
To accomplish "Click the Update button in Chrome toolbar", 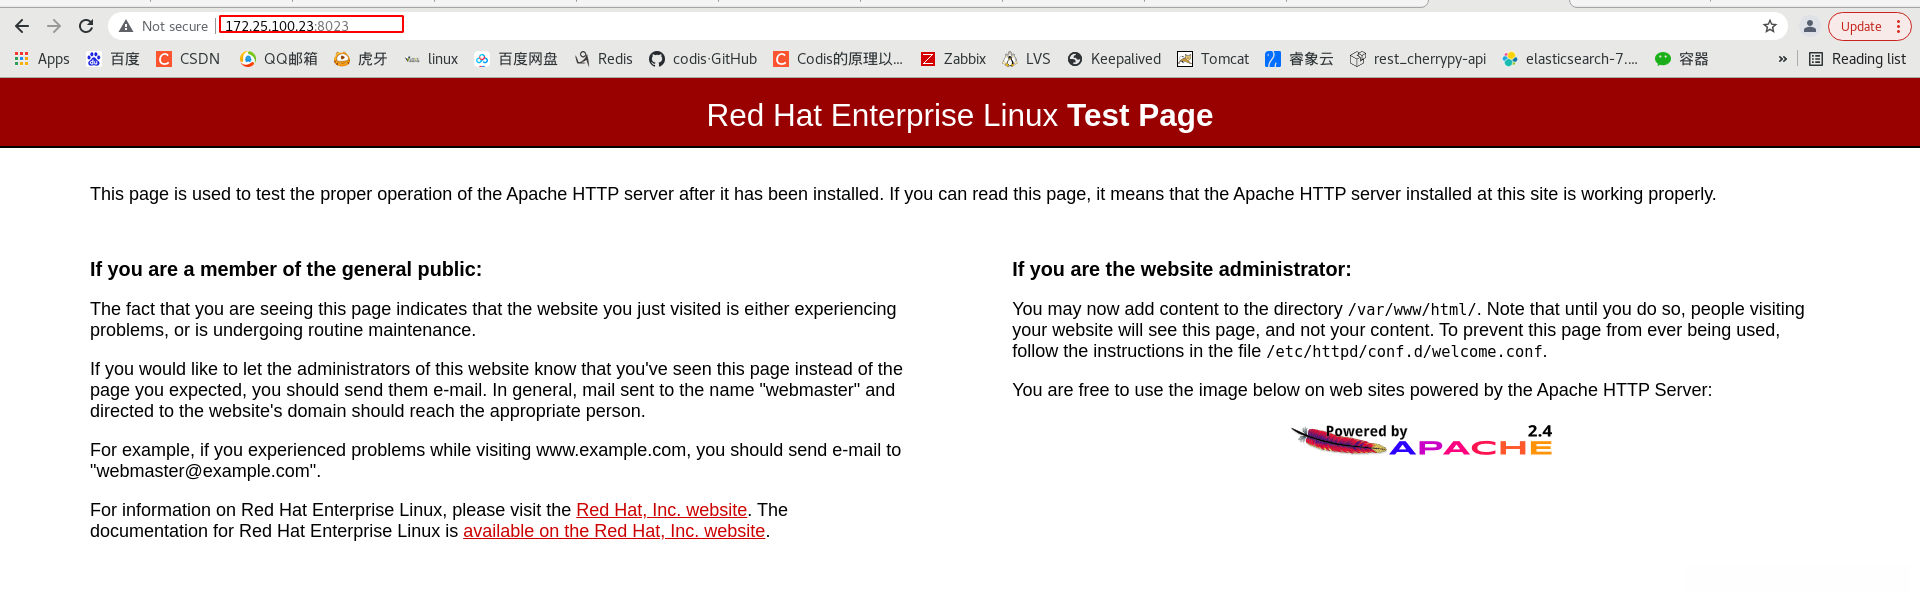I will click(x=1861, y=26).
